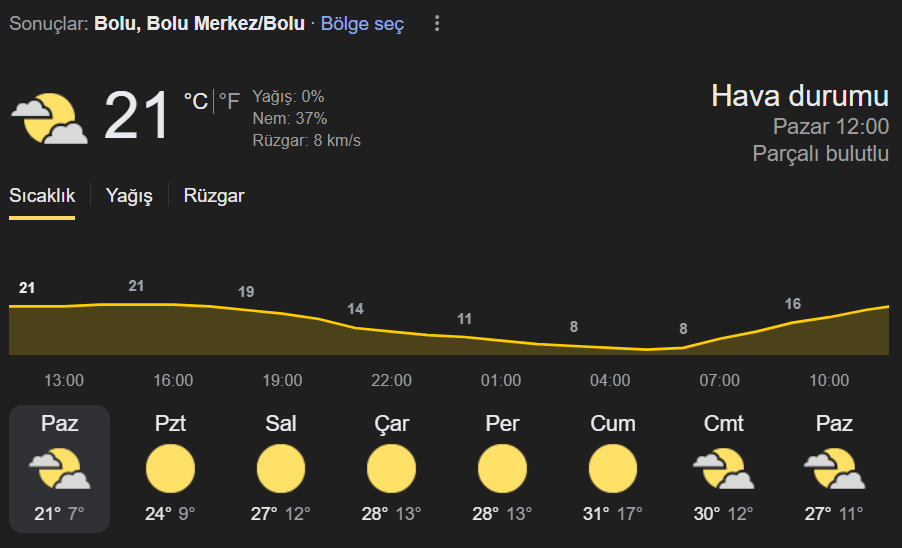Image resolution: width=902 pixels, height=548 pixels.
Task: Switch temperature unit to °F
Action: pos(229,102)
